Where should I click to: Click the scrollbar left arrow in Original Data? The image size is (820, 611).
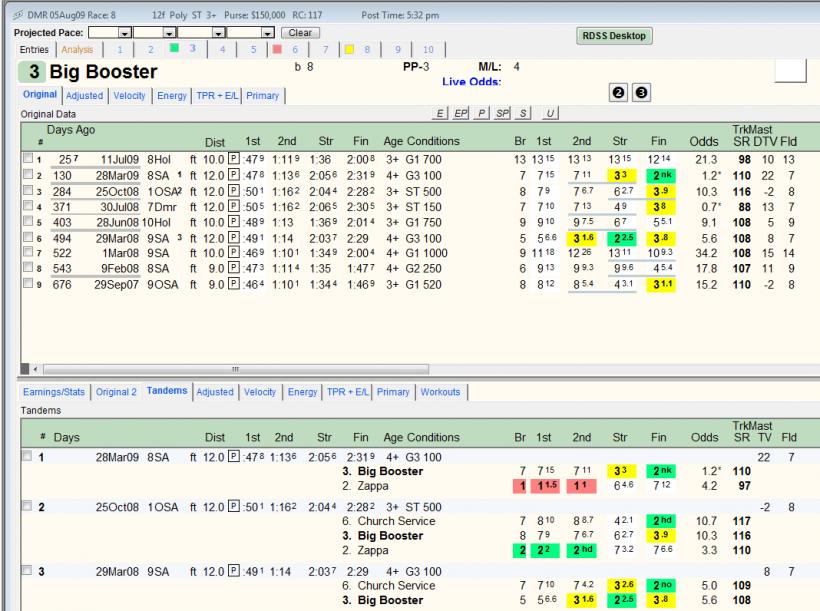35,369
